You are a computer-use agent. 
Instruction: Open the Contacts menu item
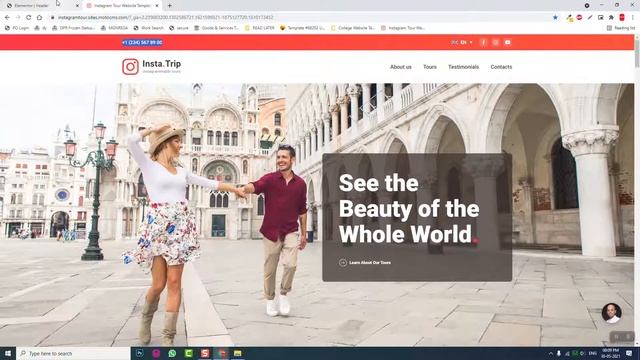point(501,67)
